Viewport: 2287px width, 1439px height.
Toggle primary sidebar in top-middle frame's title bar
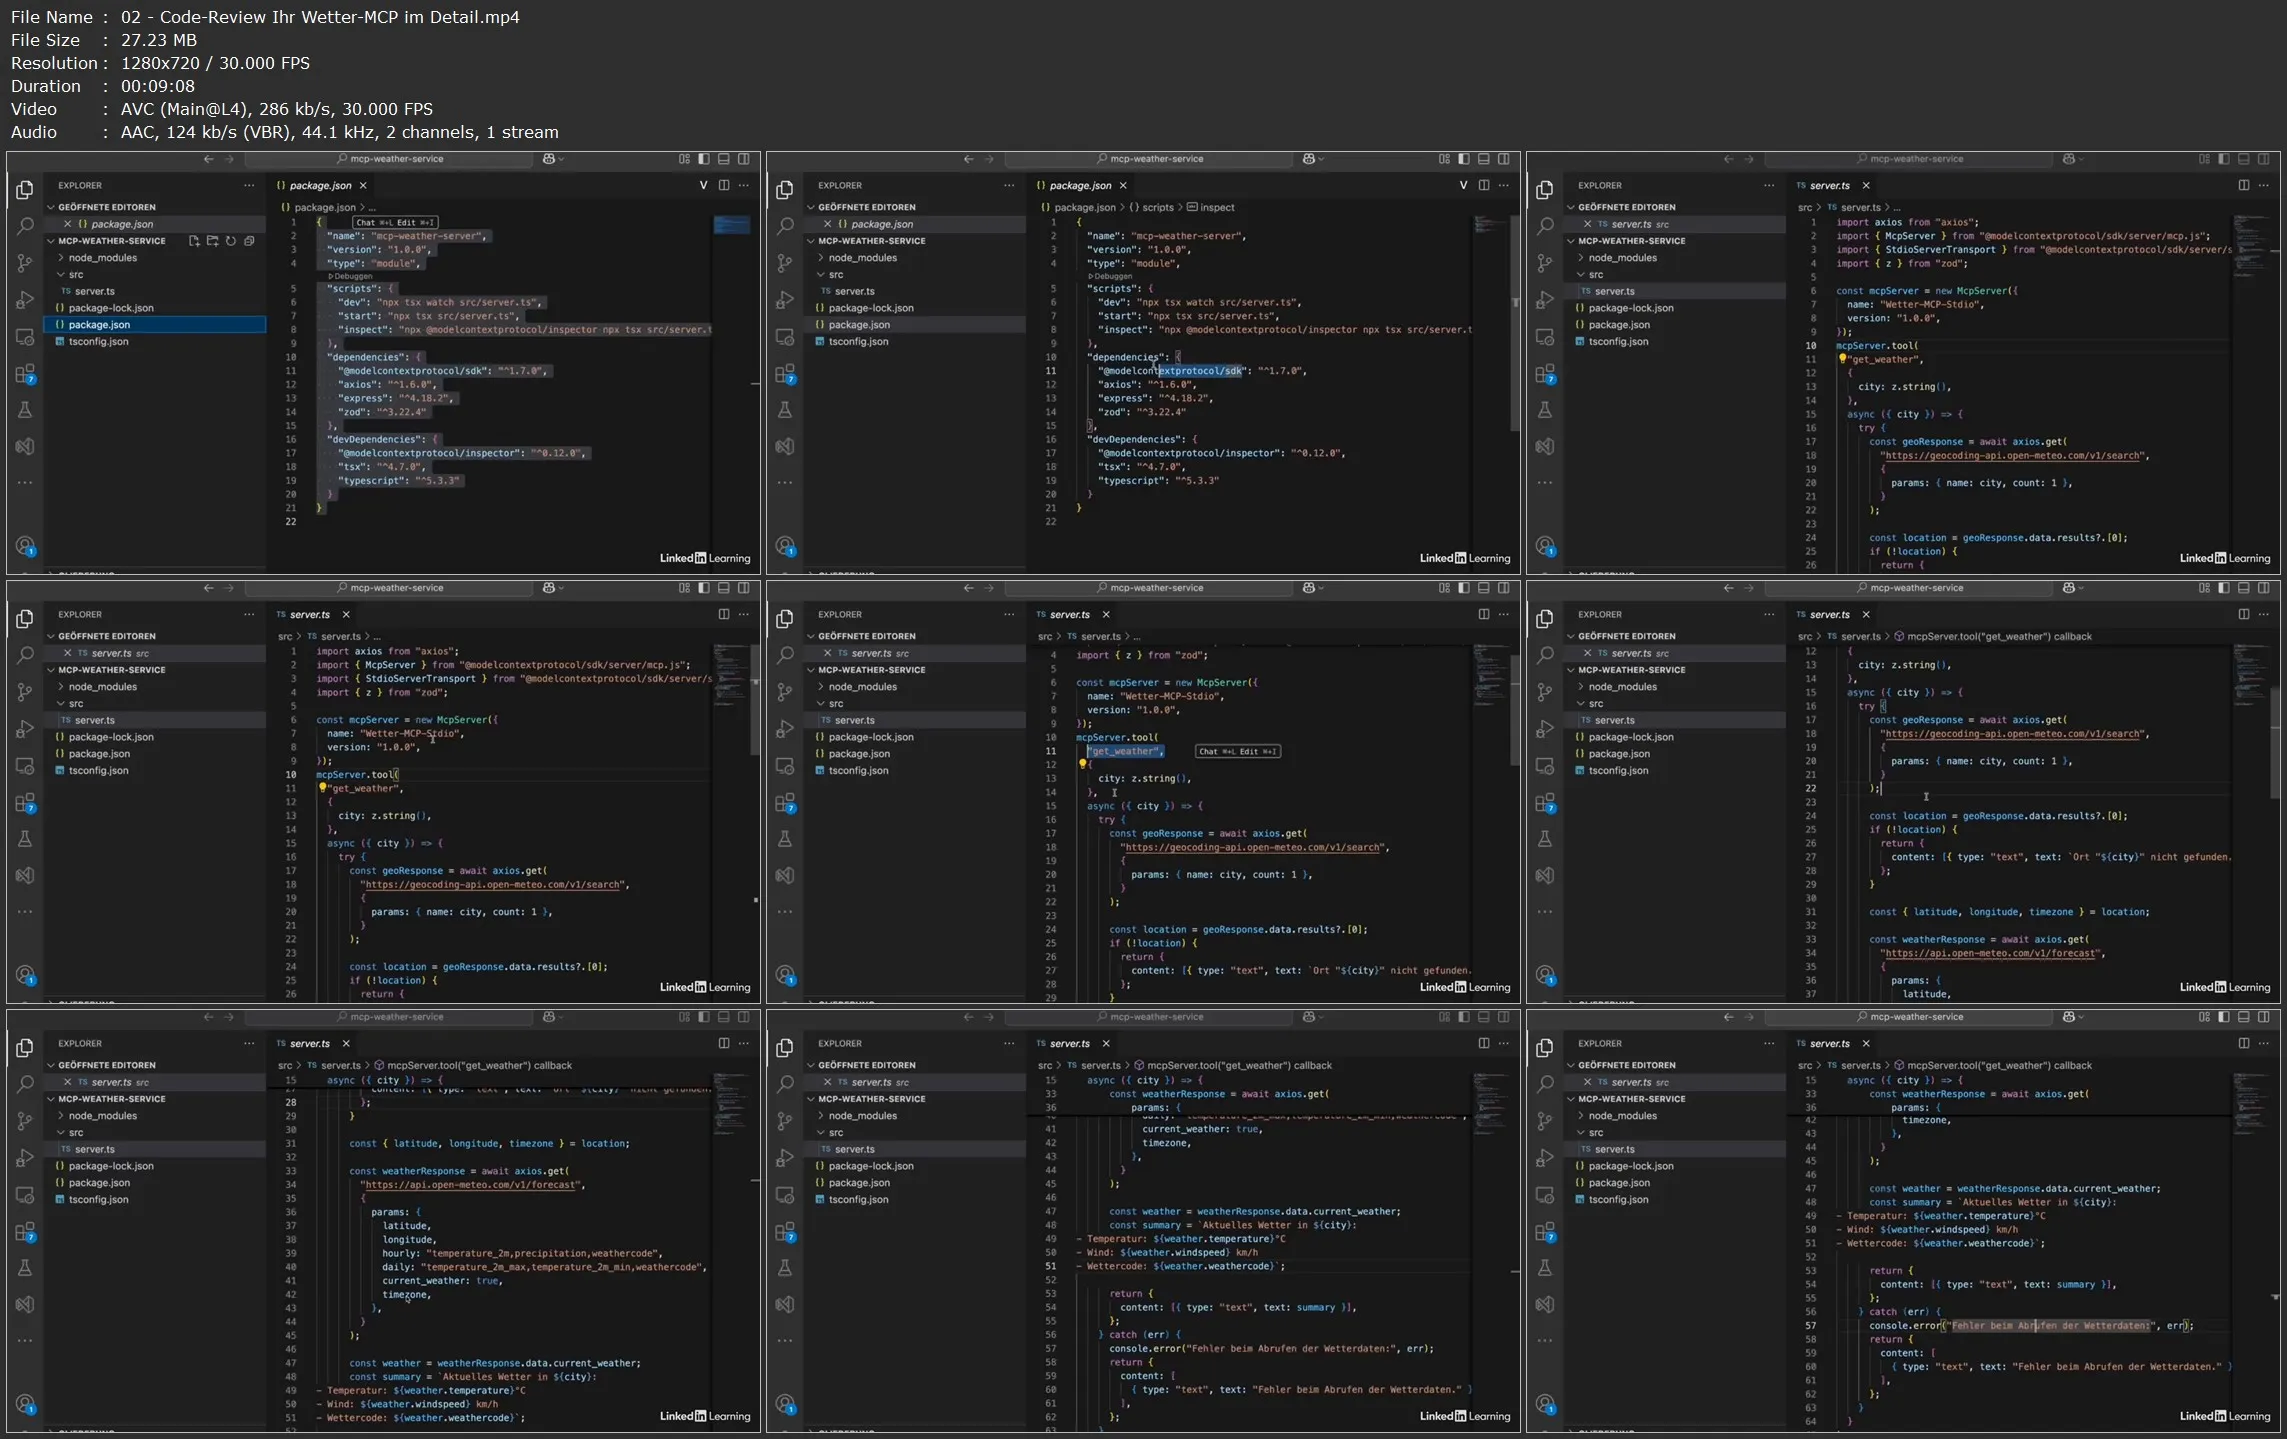click(1464, 159)
